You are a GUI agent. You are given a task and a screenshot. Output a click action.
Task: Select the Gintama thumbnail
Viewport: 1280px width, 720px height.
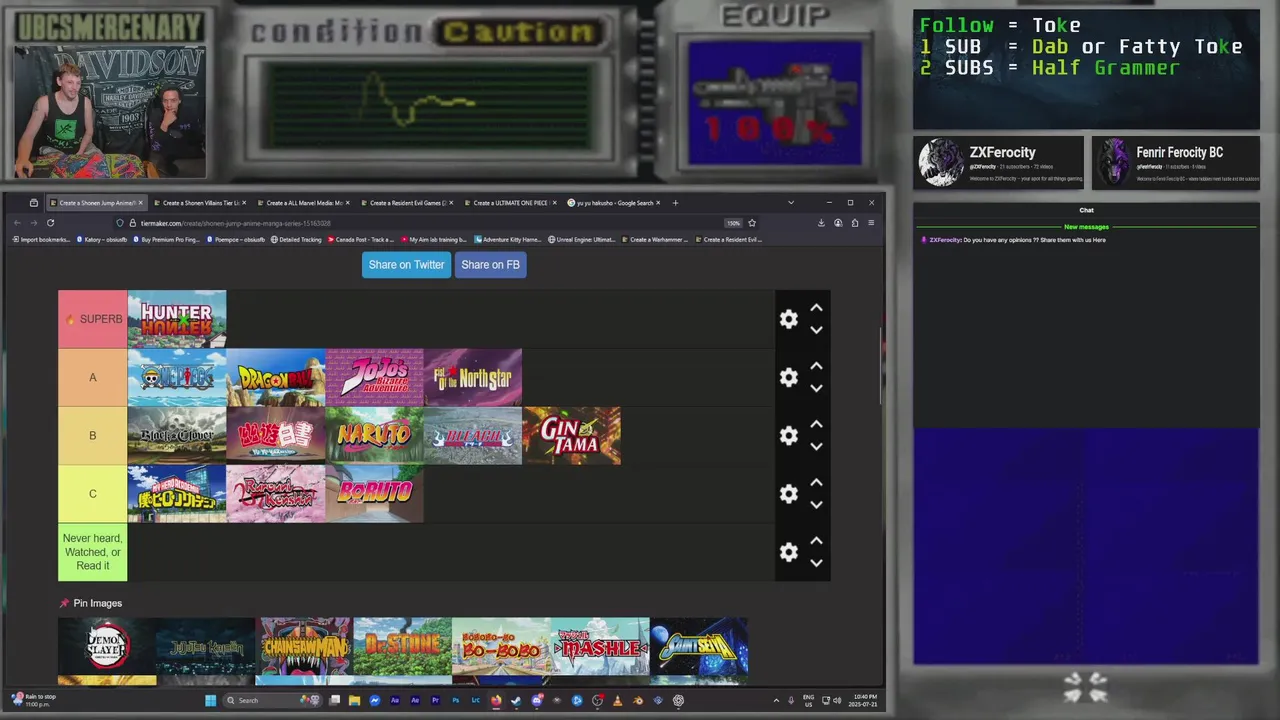click(572, 435)
